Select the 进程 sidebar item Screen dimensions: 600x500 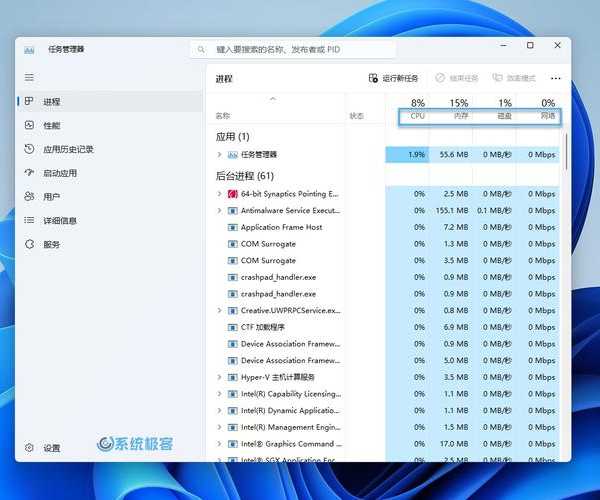point(110,102)
